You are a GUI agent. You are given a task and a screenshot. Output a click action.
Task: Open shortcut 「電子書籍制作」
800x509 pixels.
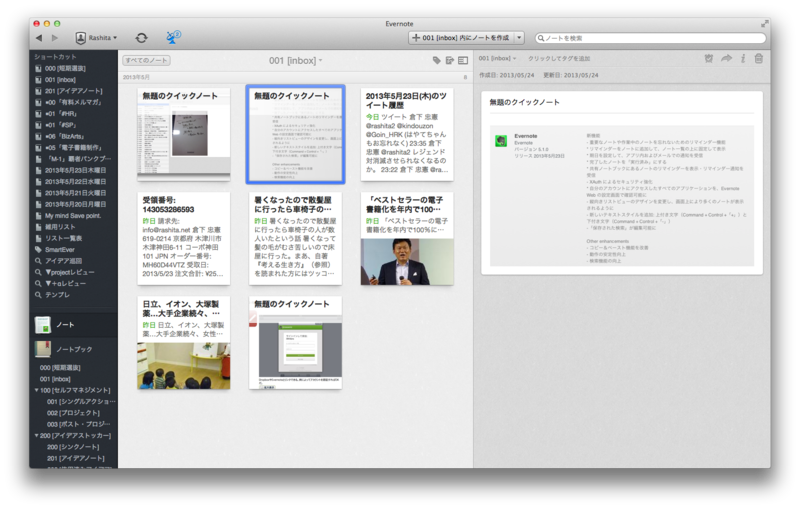(73, 147)
